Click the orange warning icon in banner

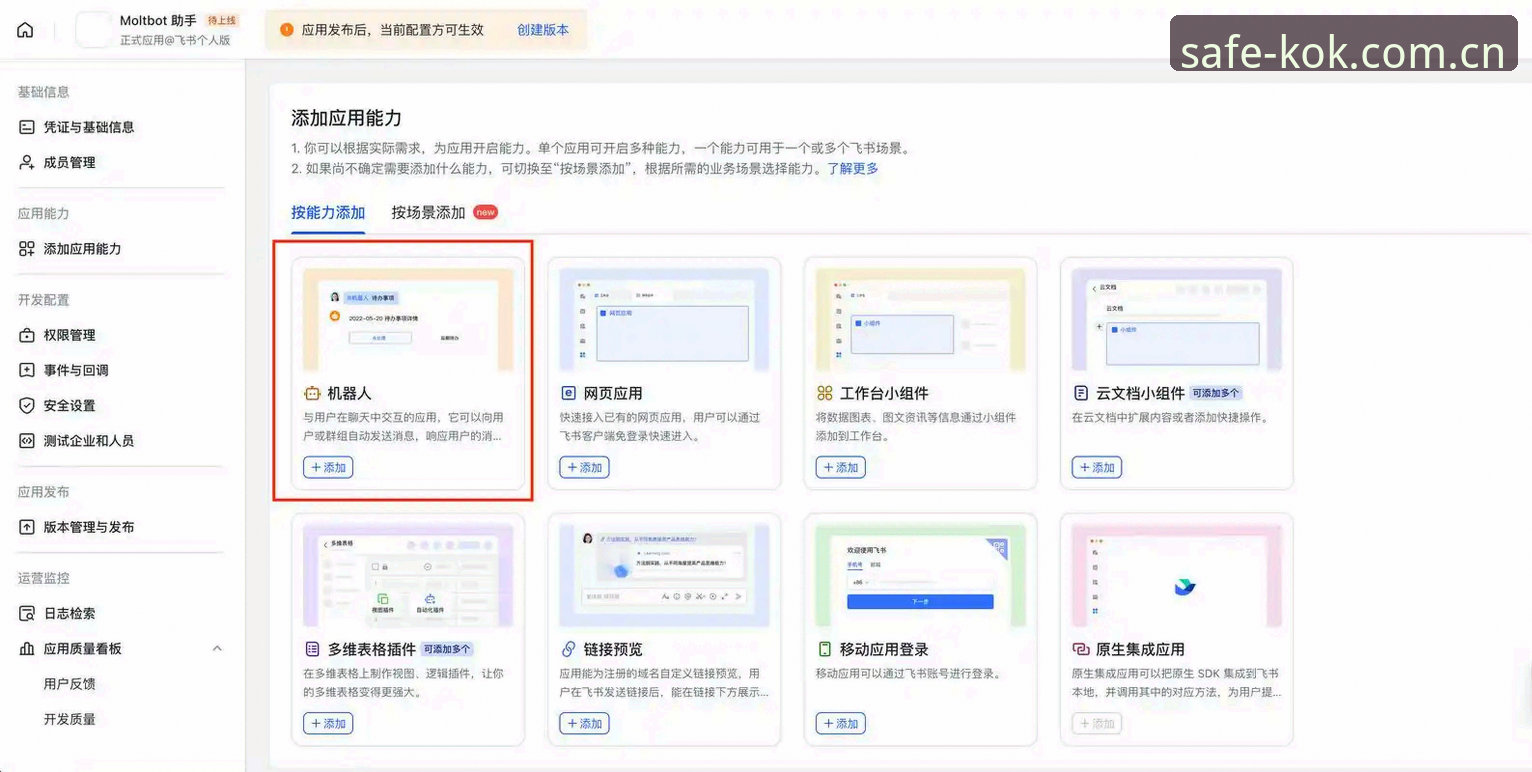[287, 30]
